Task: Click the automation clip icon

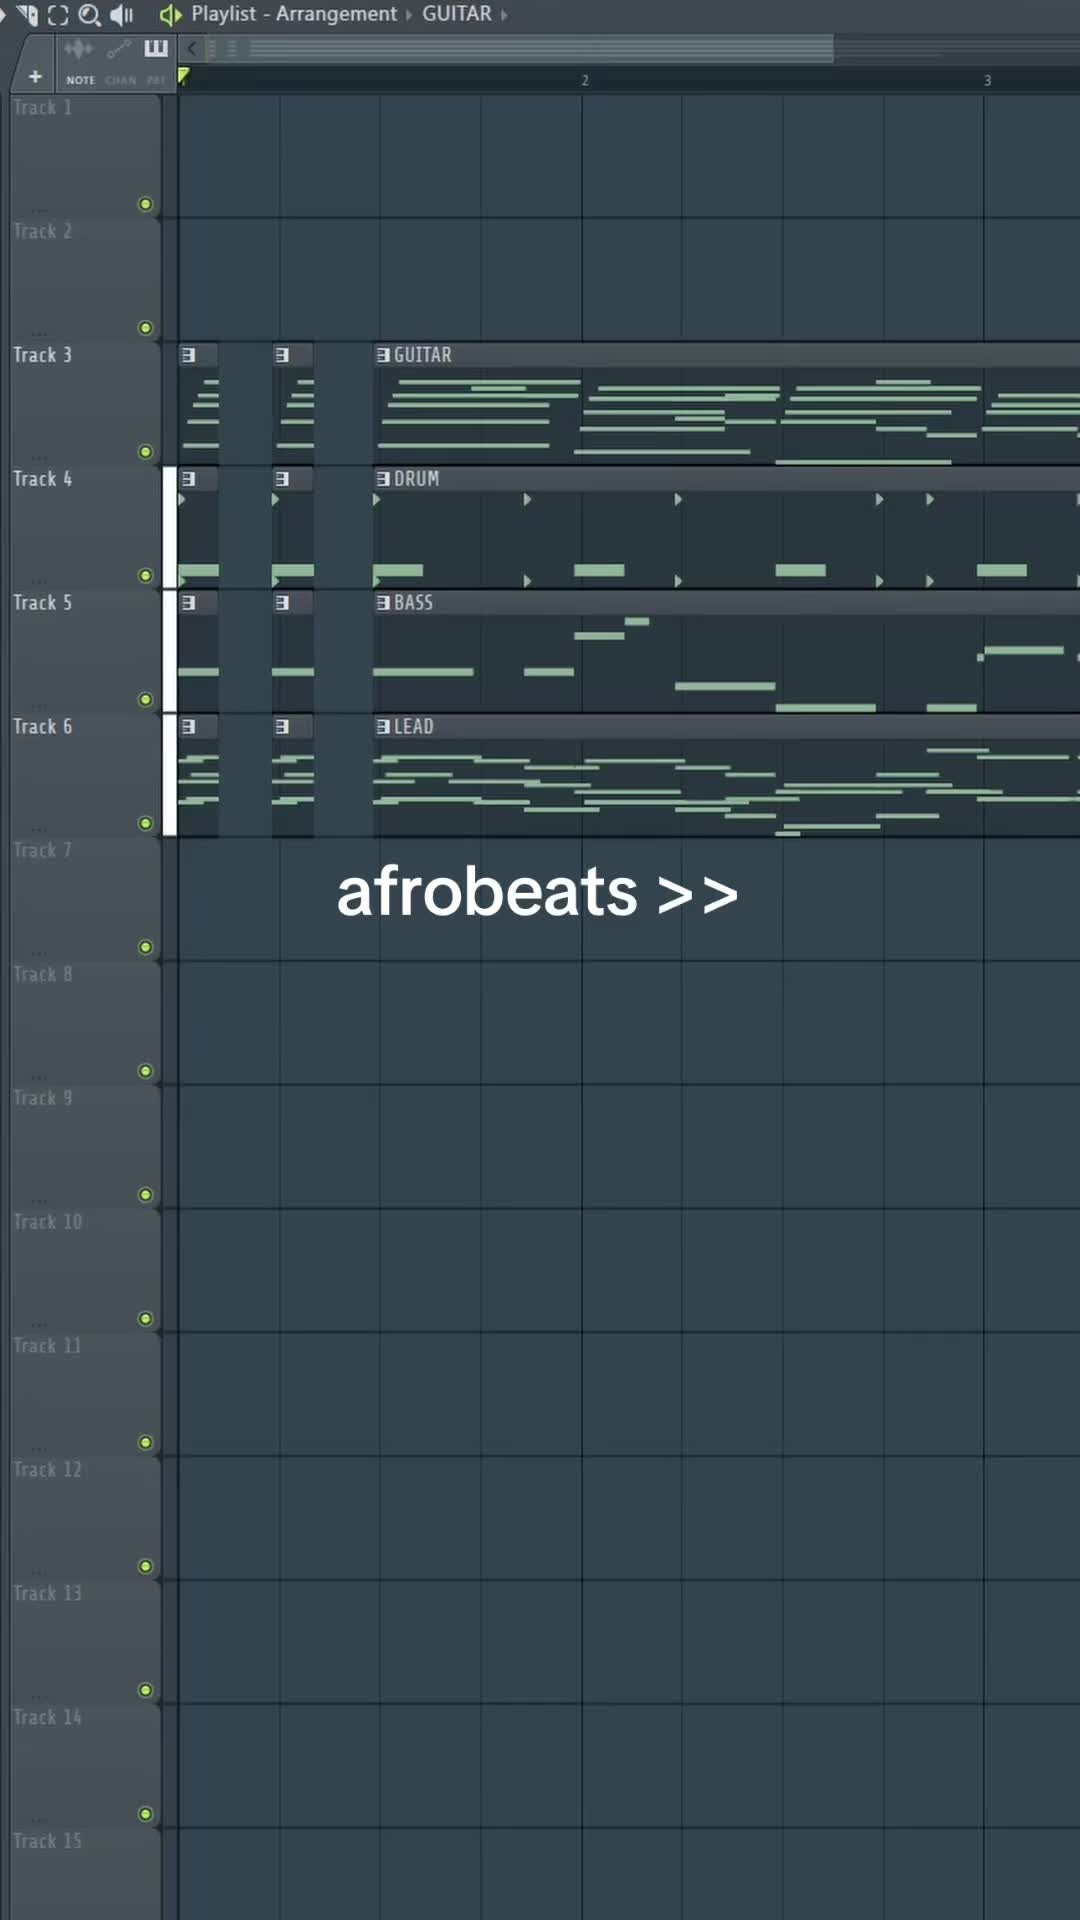Action: pos(119,48)
